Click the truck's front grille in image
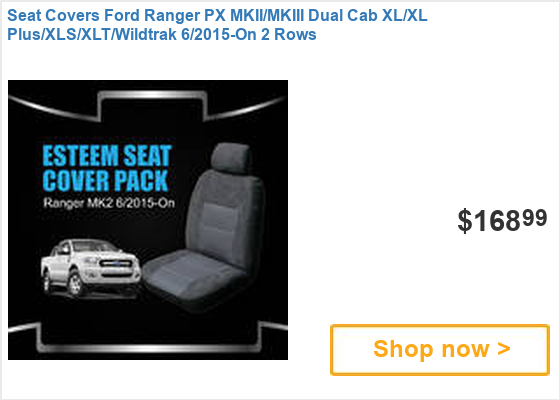 (116, 266)
